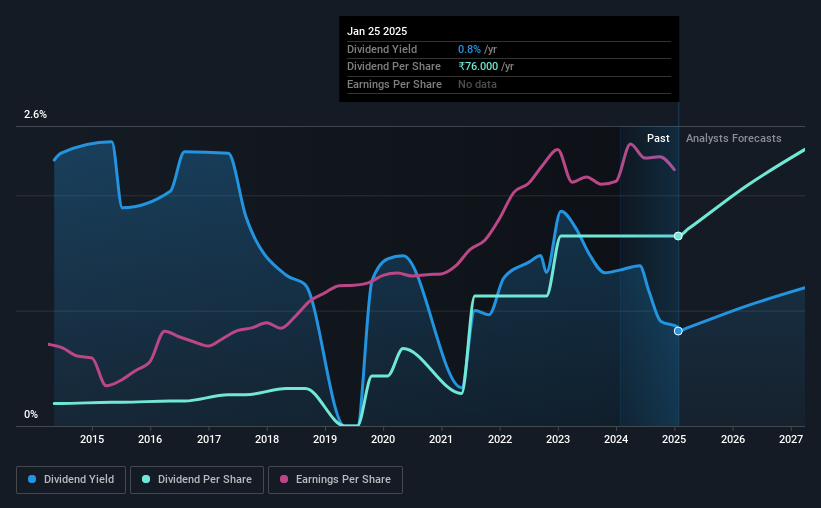
Task: Click the blue Dividend Yield legend dot
Action: coord(32,479)
